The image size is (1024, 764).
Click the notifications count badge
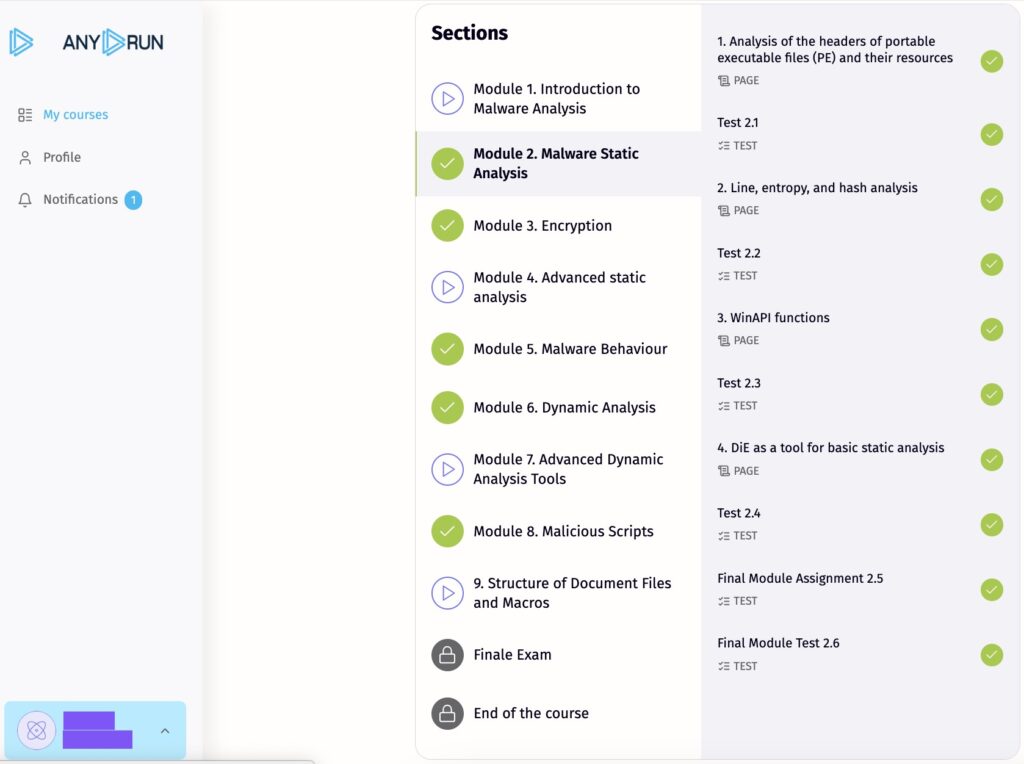pos(133,200)
